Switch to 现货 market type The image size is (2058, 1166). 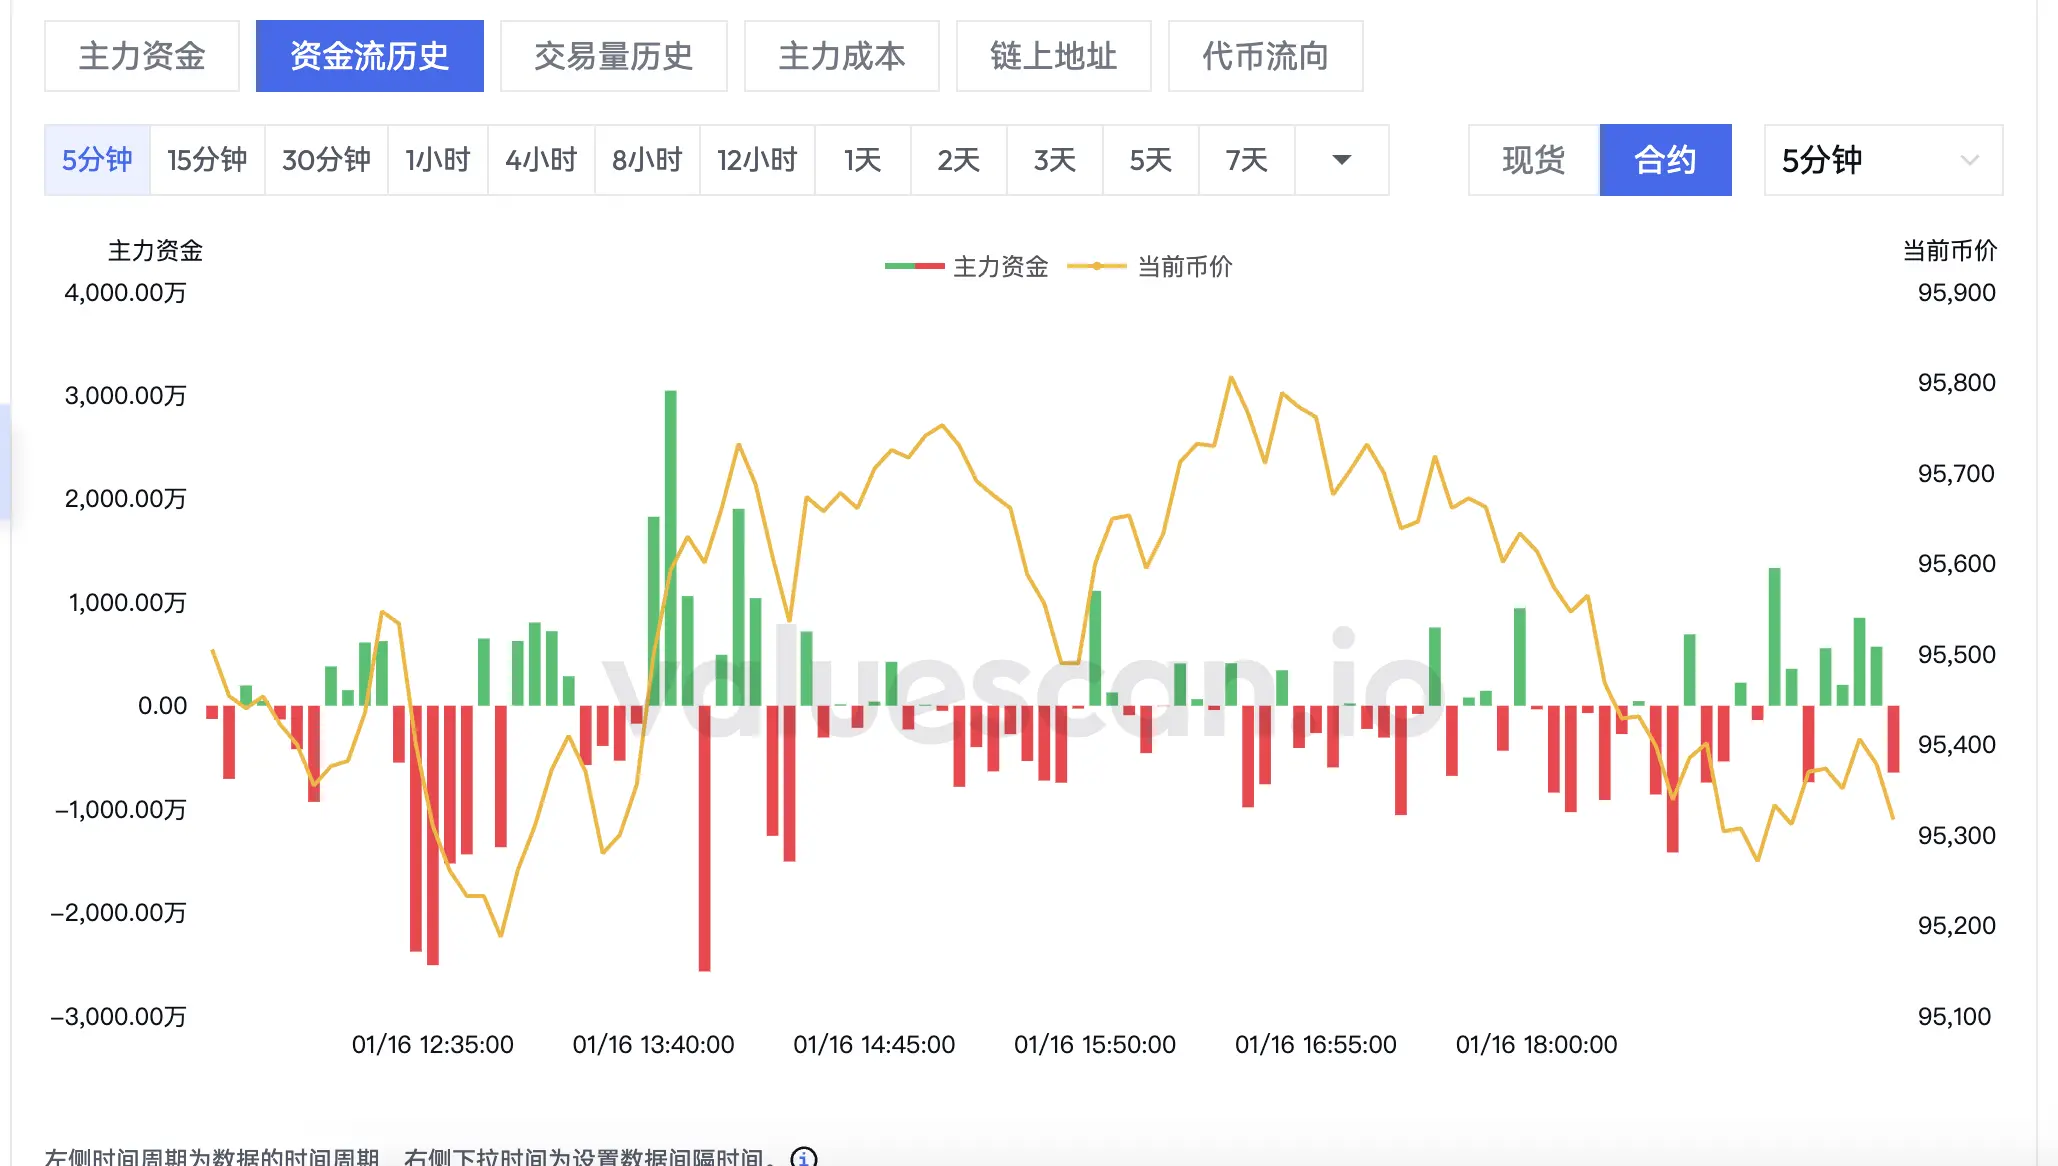(1533, 160)
